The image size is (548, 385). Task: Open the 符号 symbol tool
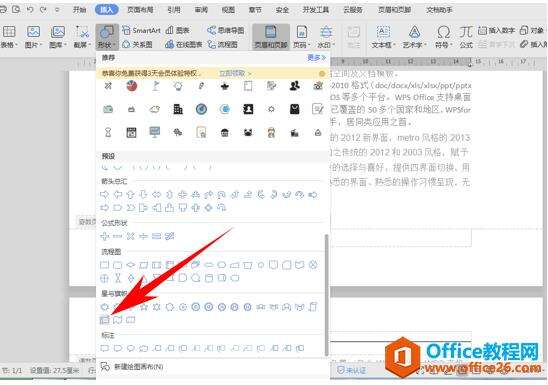(444, 37)
